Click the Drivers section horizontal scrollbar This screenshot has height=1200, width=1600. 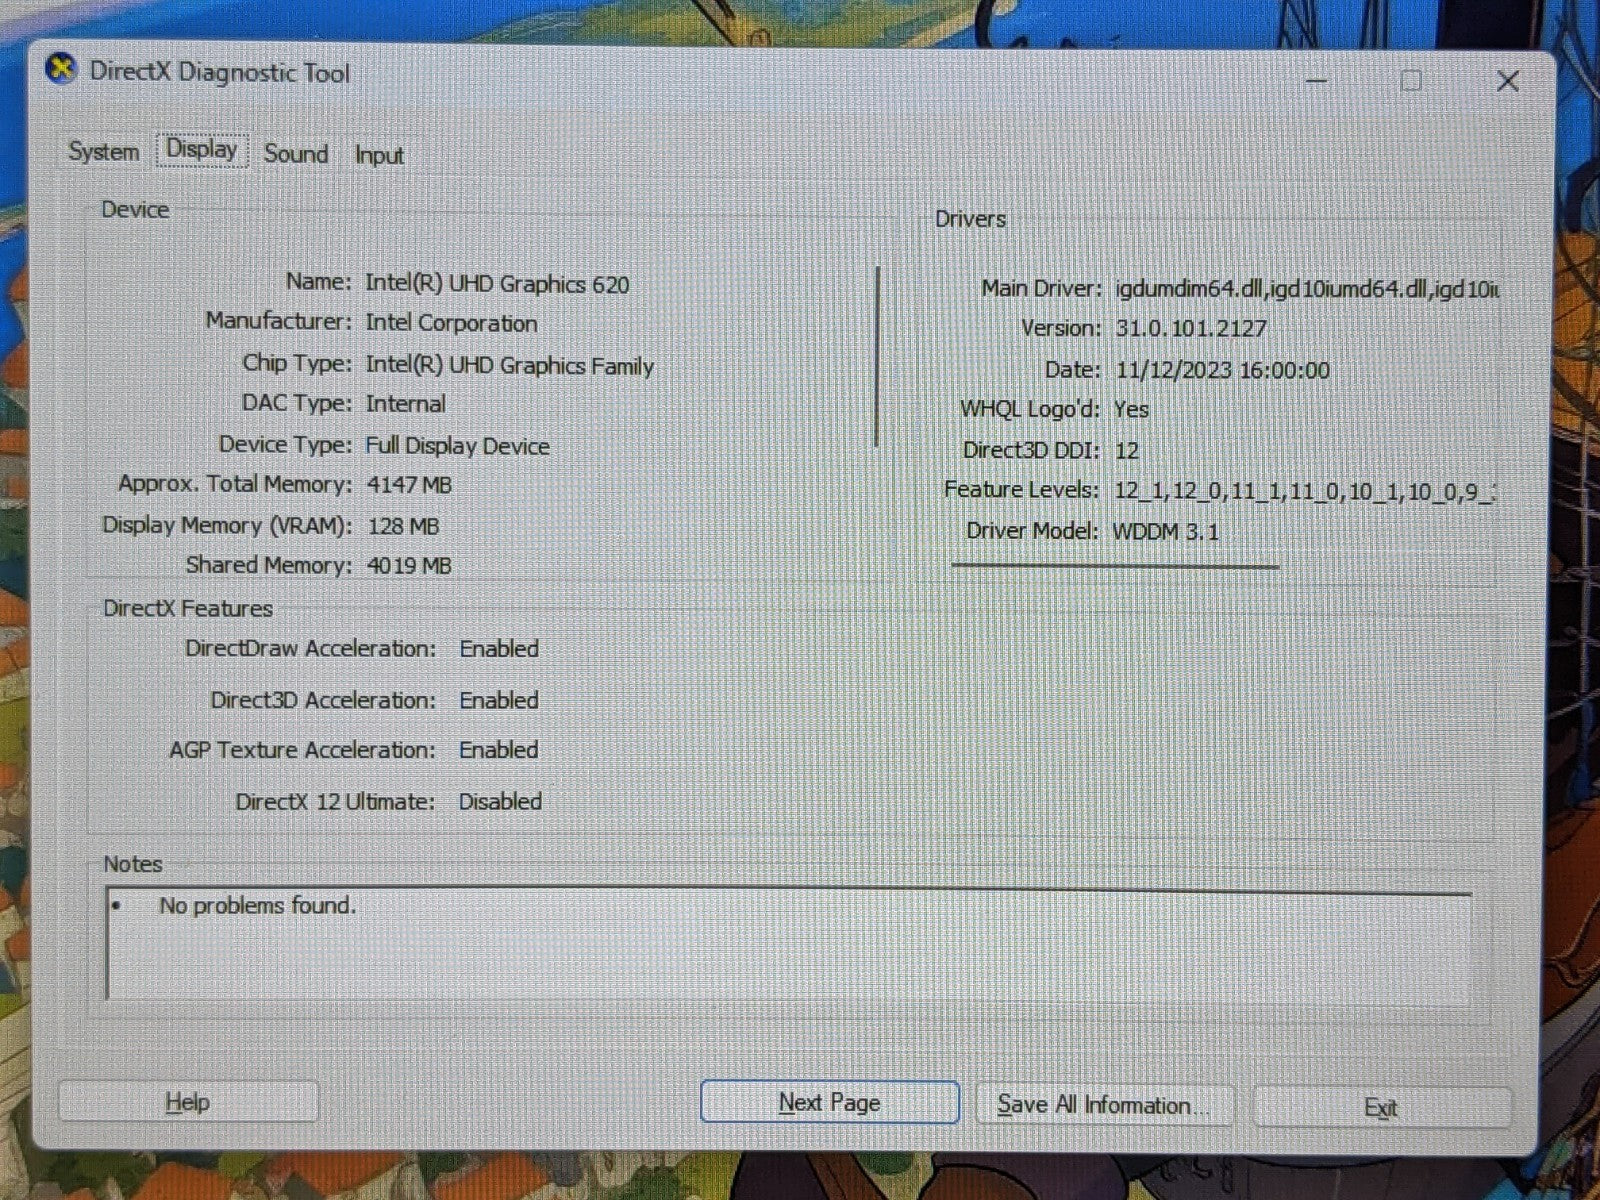coord(1115,566)
